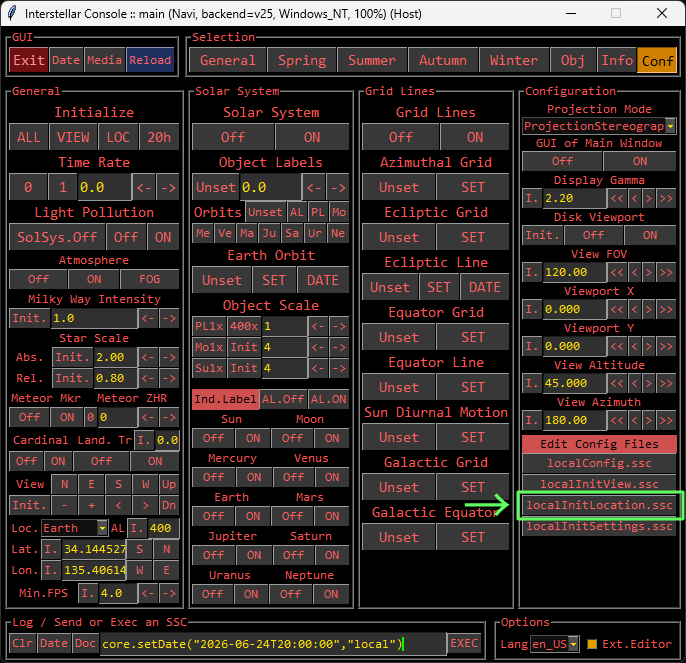Turn Grid Lines ON
The height and width of the screenshot is (663, 686).
(475, 137)
